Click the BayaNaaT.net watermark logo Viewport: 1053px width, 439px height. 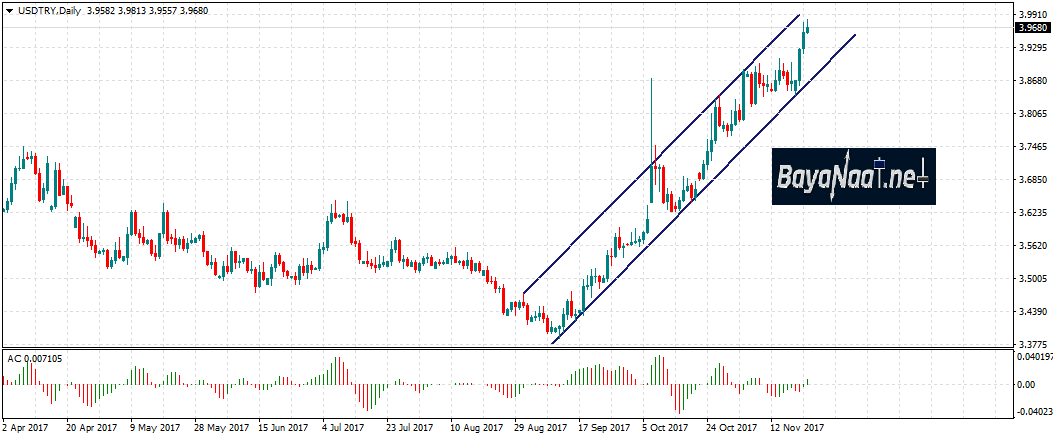coord(853,178)
